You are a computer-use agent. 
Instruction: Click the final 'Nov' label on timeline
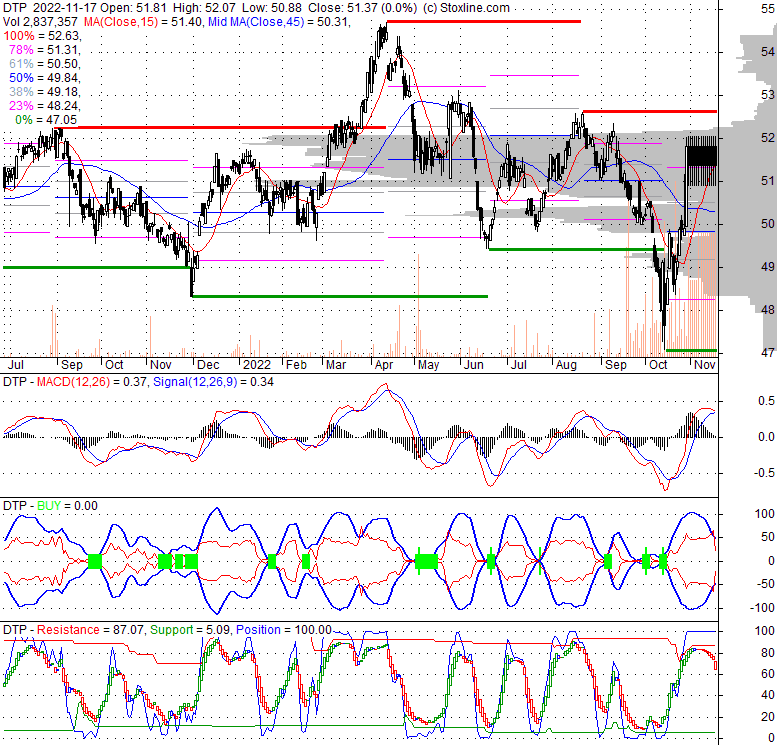(705, 365)
